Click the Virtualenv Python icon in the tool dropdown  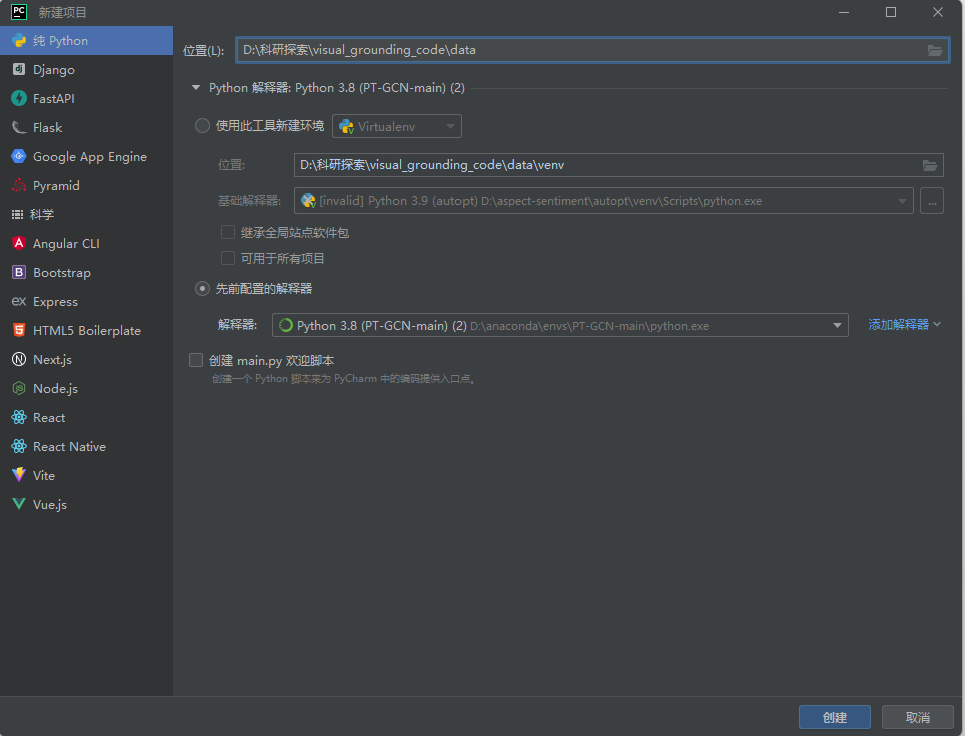[346, 127]
